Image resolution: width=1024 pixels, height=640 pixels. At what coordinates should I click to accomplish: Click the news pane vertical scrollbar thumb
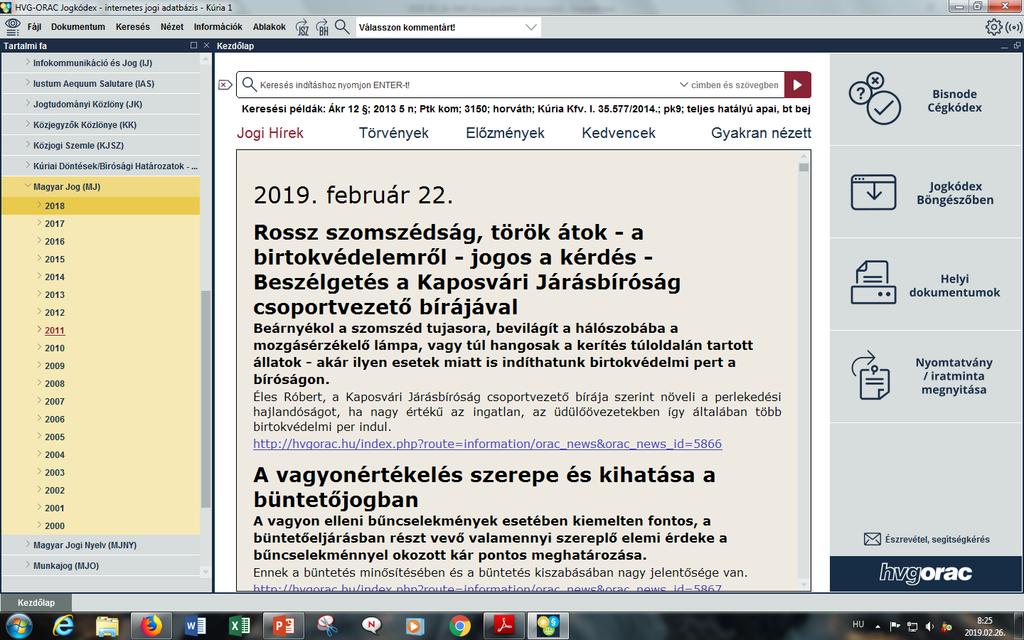coord(803,167)
